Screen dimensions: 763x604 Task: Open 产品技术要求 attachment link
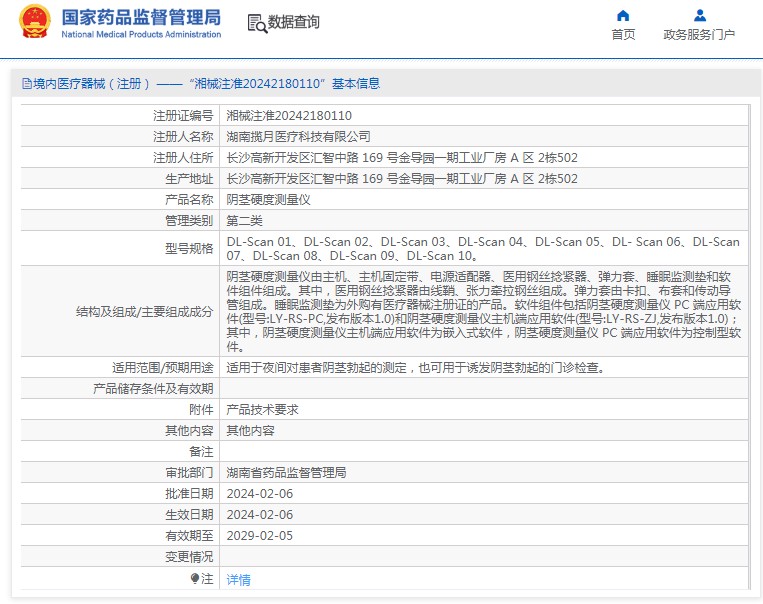click(x=262, y=410)
